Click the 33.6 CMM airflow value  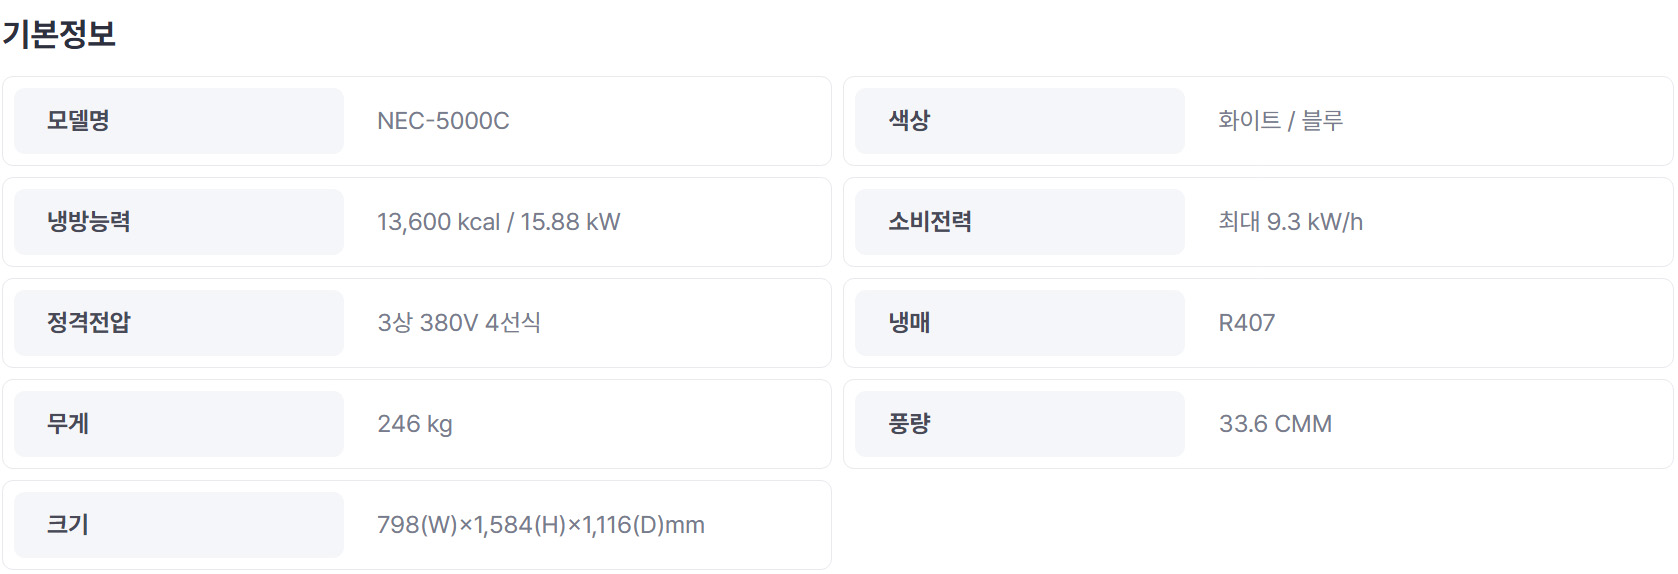coord(1275,424)
